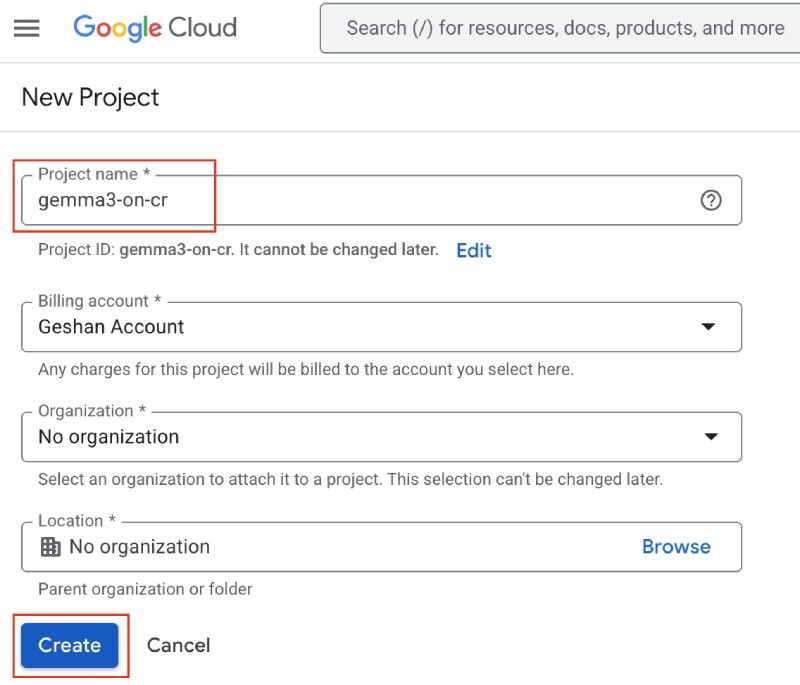Click the Google Cloud logo
Viewport: 800px width, 685px height.
[154, 28]
